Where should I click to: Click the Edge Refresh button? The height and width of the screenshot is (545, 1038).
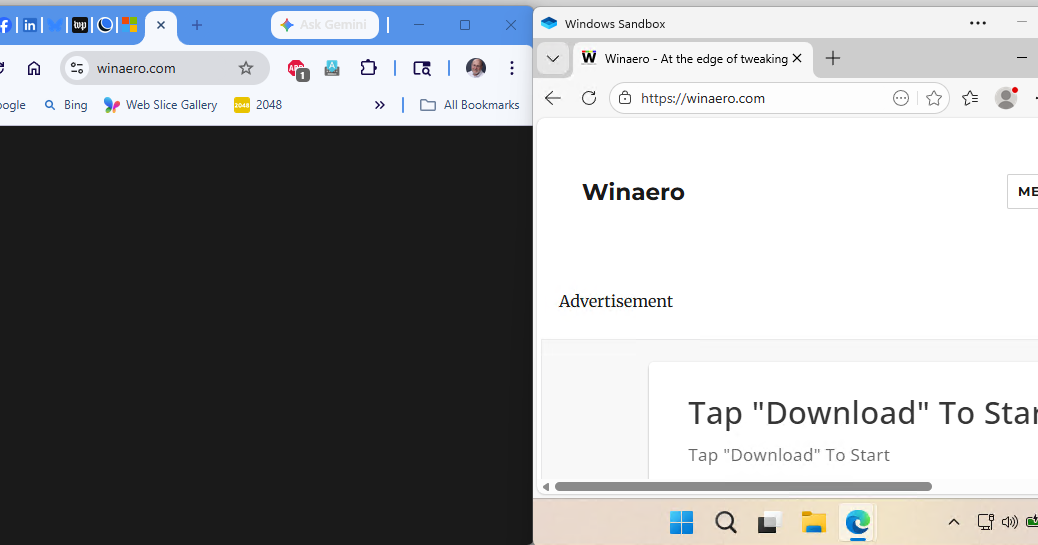(589, 98)
